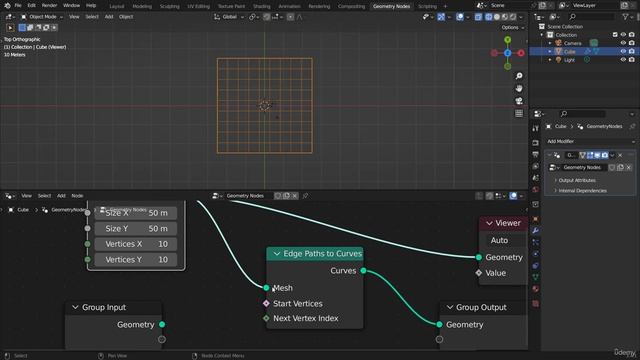Hide the Collection via its eye icon
The image size is (640, 360).
tap(623, 35)
